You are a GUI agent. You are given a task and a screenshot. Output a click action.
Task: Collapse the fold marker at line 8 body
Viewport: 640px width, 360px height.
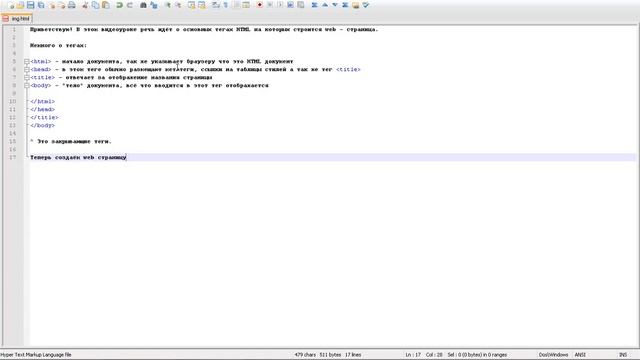27,86
